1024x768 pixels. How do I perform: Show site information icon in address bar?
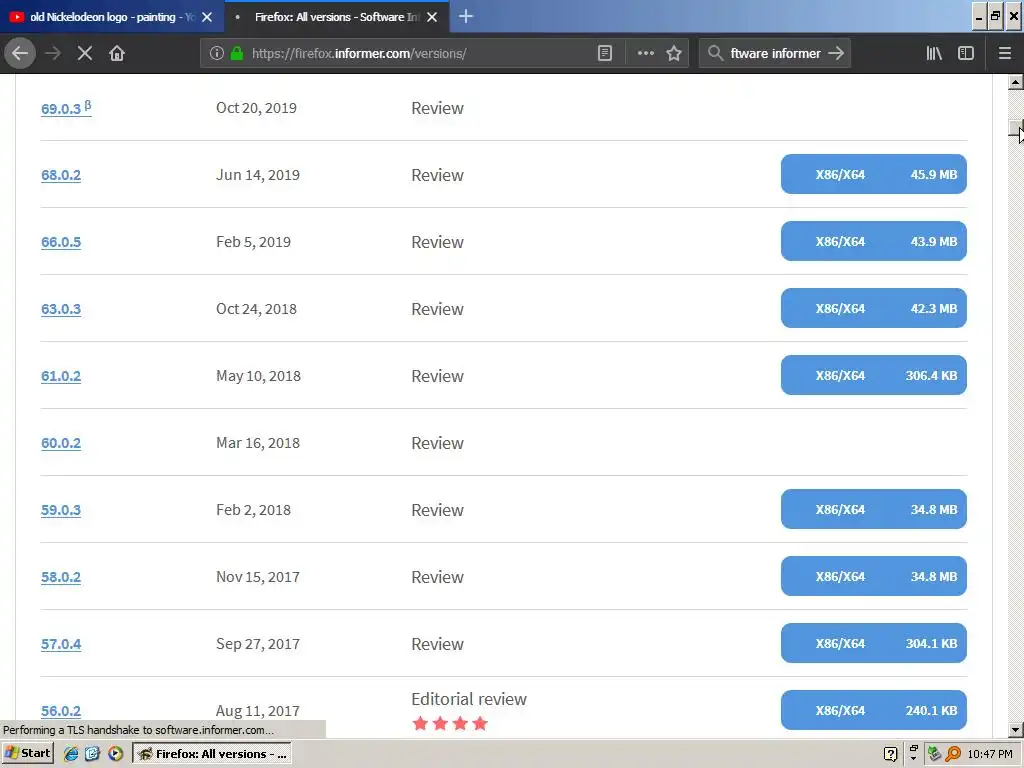pyautogui.click(x=217, y=54)
